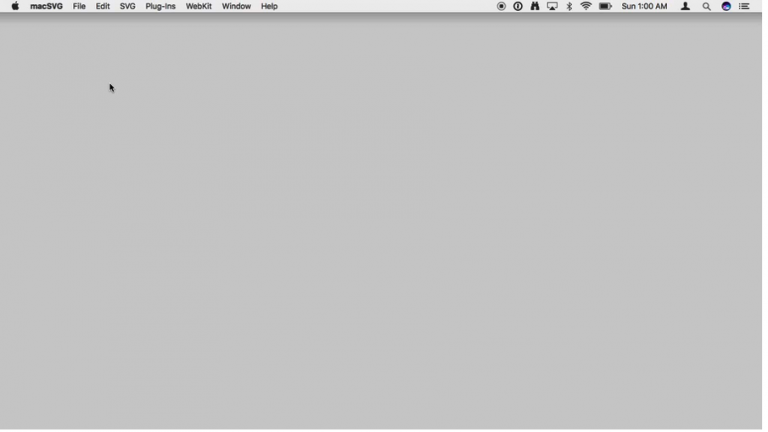
Task: Click the Sun 1:00 AM clock
Action: pyautogui.click(x=644, y=6)
